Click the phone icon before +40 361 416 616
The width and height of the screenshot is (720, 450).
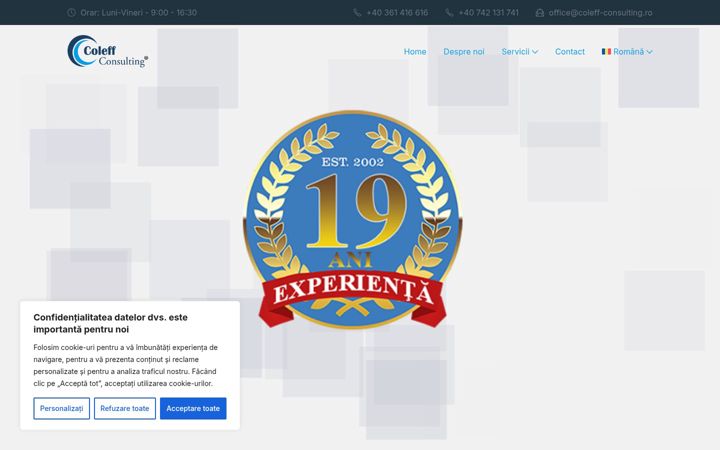pos(357,12)
